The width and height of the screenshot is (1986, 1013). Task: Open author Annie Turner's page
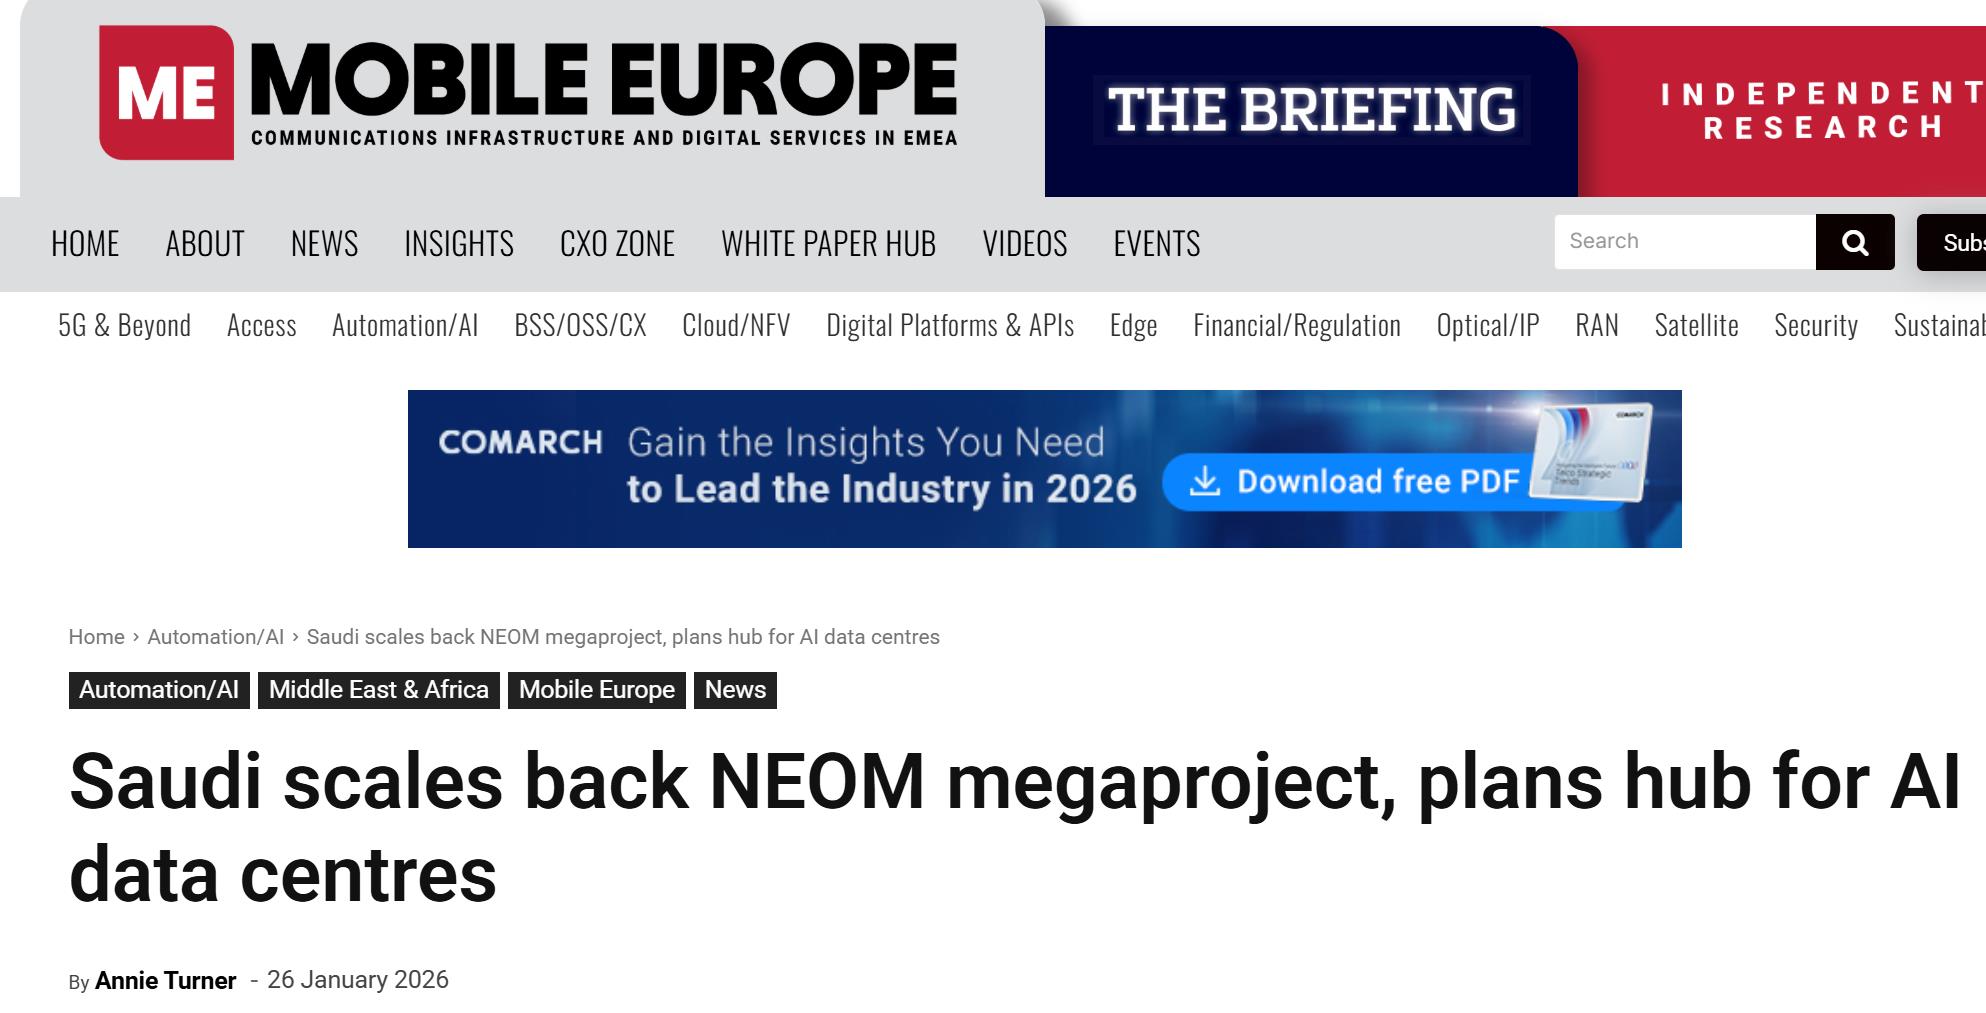click(x=165, y=981)
